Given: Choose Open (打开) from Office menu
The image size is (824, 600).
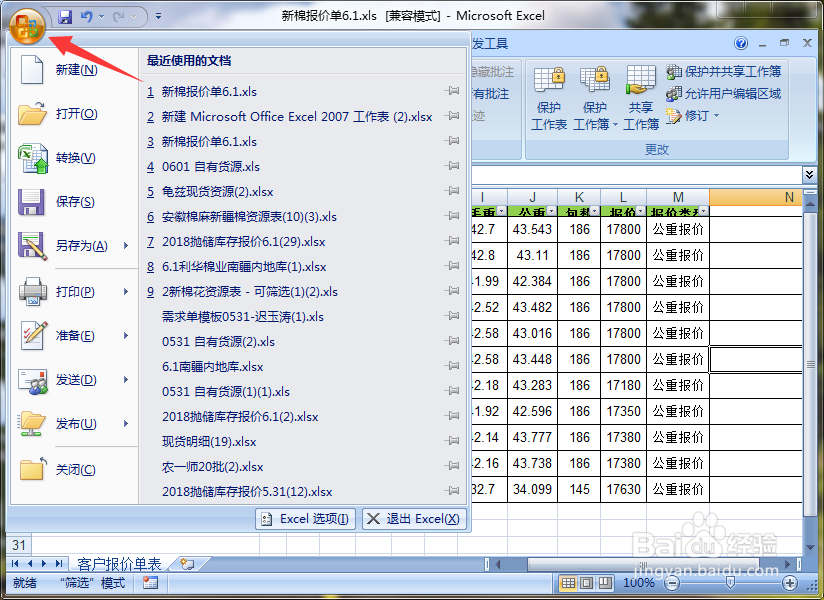Looking at the screenshot, I should coord(75,114).
